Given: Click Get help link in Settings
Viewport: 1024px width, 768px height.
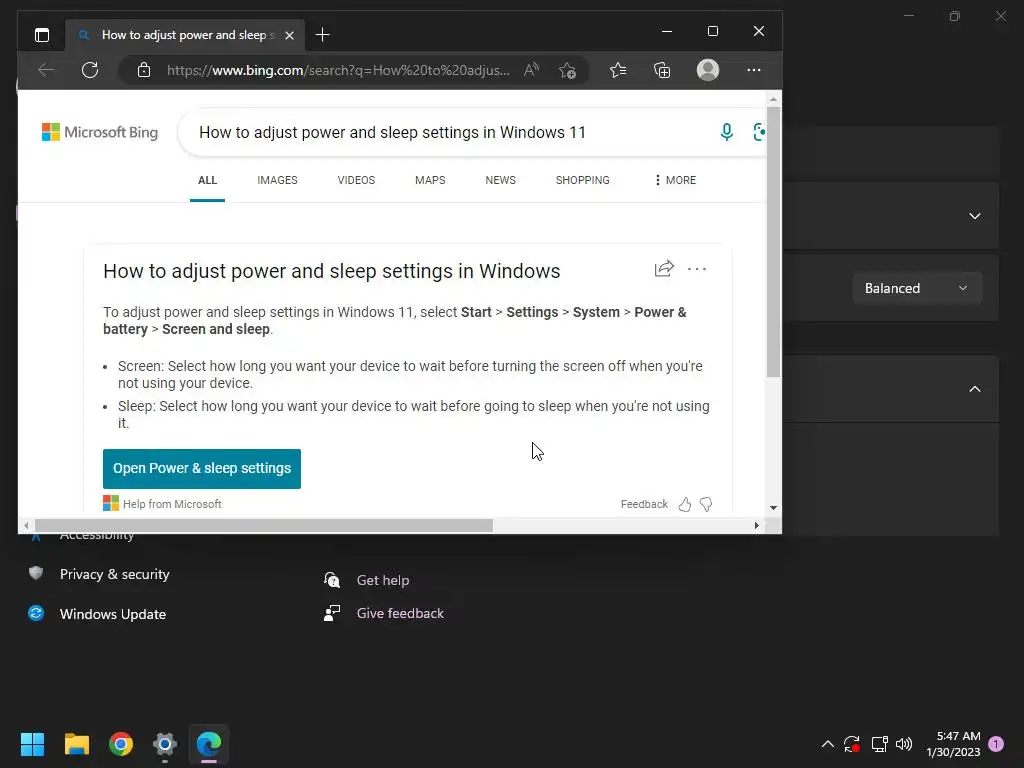Looking at the screenshot, I should pos(383,580).
